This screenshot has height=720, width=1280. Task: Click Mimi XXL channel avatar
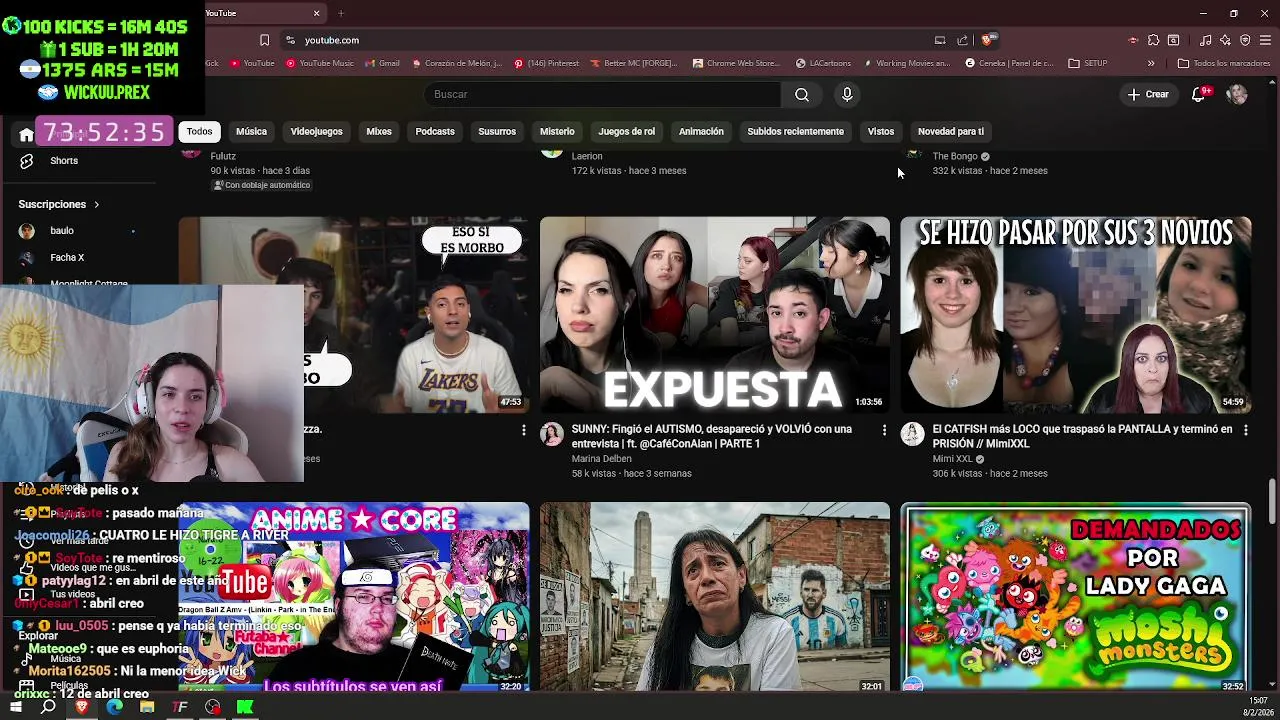tap(912, 434)
